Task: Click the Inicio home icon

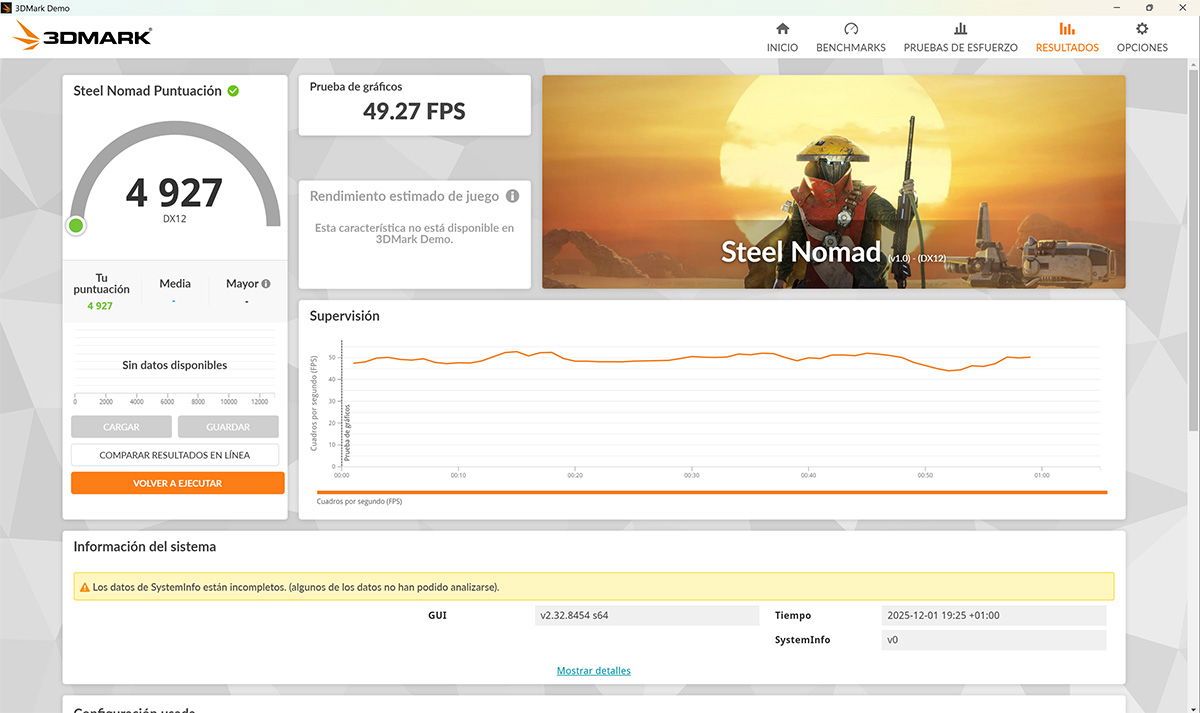Action: pos(782,29)
